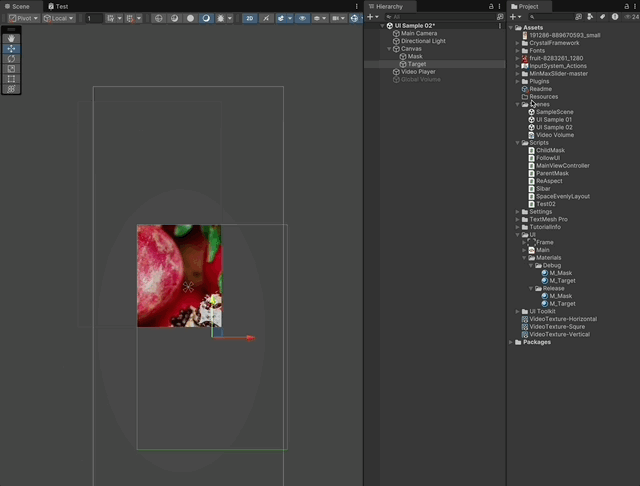Click Project search-by-import-log icon
This screenshot has width=640, height=486.
[615, 17]
